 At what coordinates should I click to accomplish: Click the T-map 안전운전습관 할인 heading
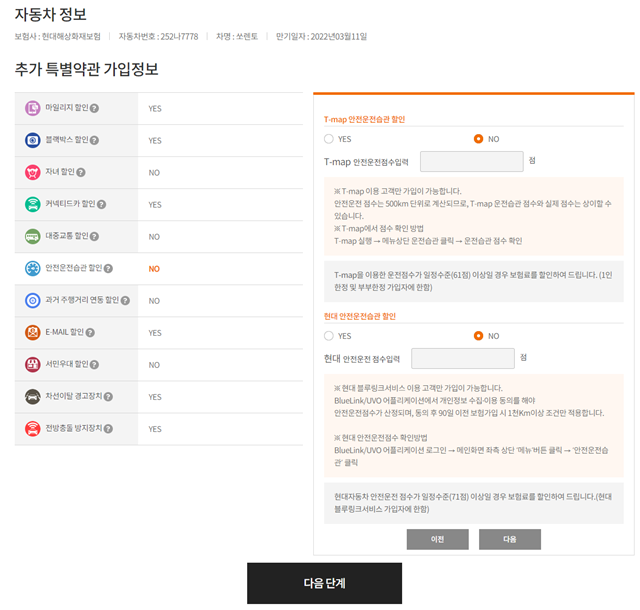tap(364, 119)
